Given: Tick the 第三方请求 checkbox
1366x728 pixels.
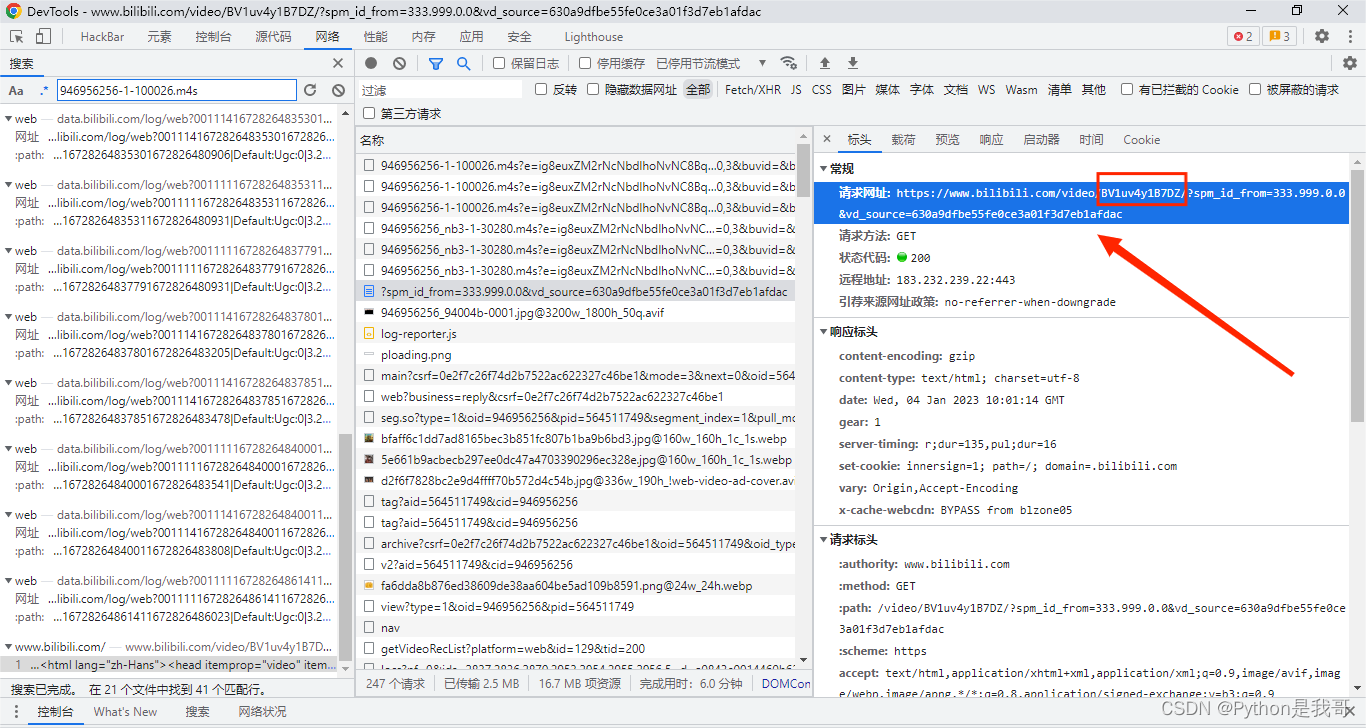Looking at the screenshot, I should click(369, 113).
